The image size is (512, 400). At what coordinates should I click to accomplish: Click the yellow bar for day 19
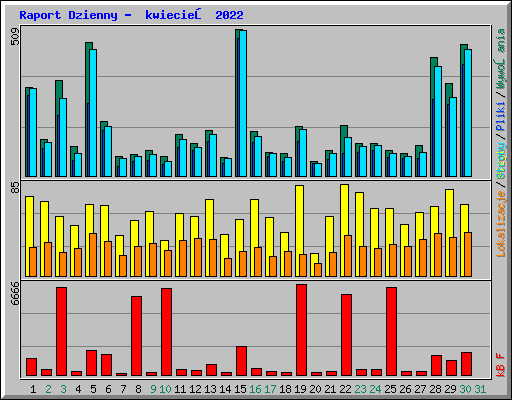point(299,231)
